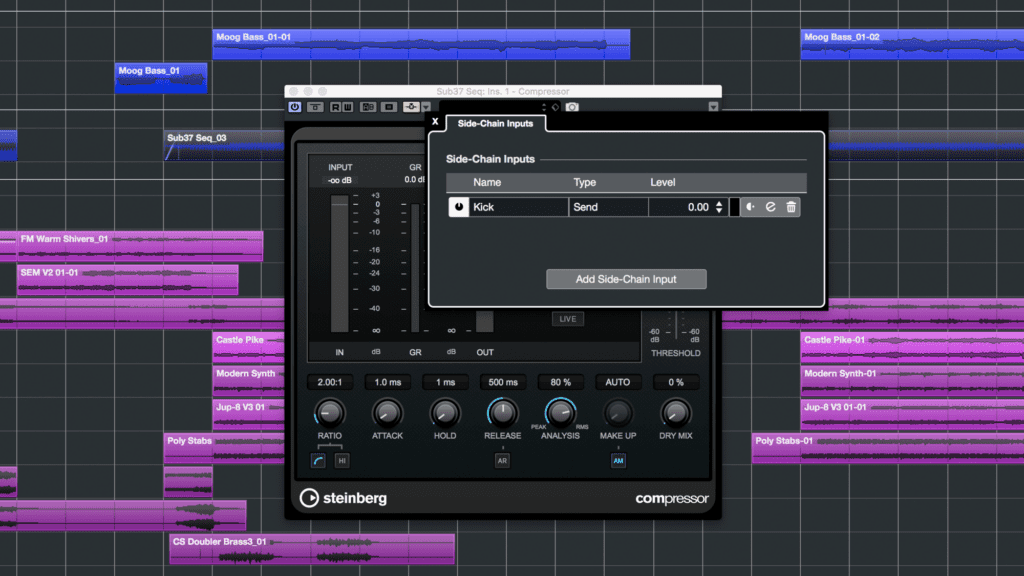Delete the Kick side-chain input with trash icon
Screen dimensions: 1024x576
(792, 207)
